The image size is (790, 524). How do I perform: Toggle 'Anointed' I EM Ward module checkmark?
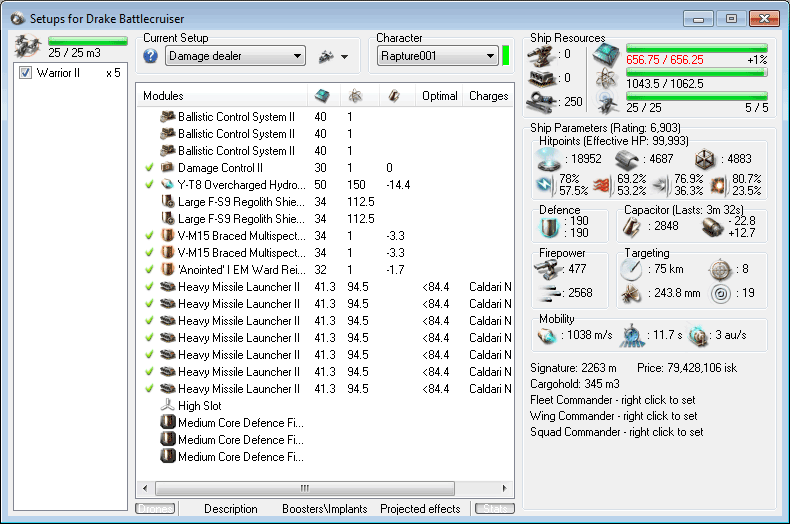pyautogui.click(x=149, y=270)
